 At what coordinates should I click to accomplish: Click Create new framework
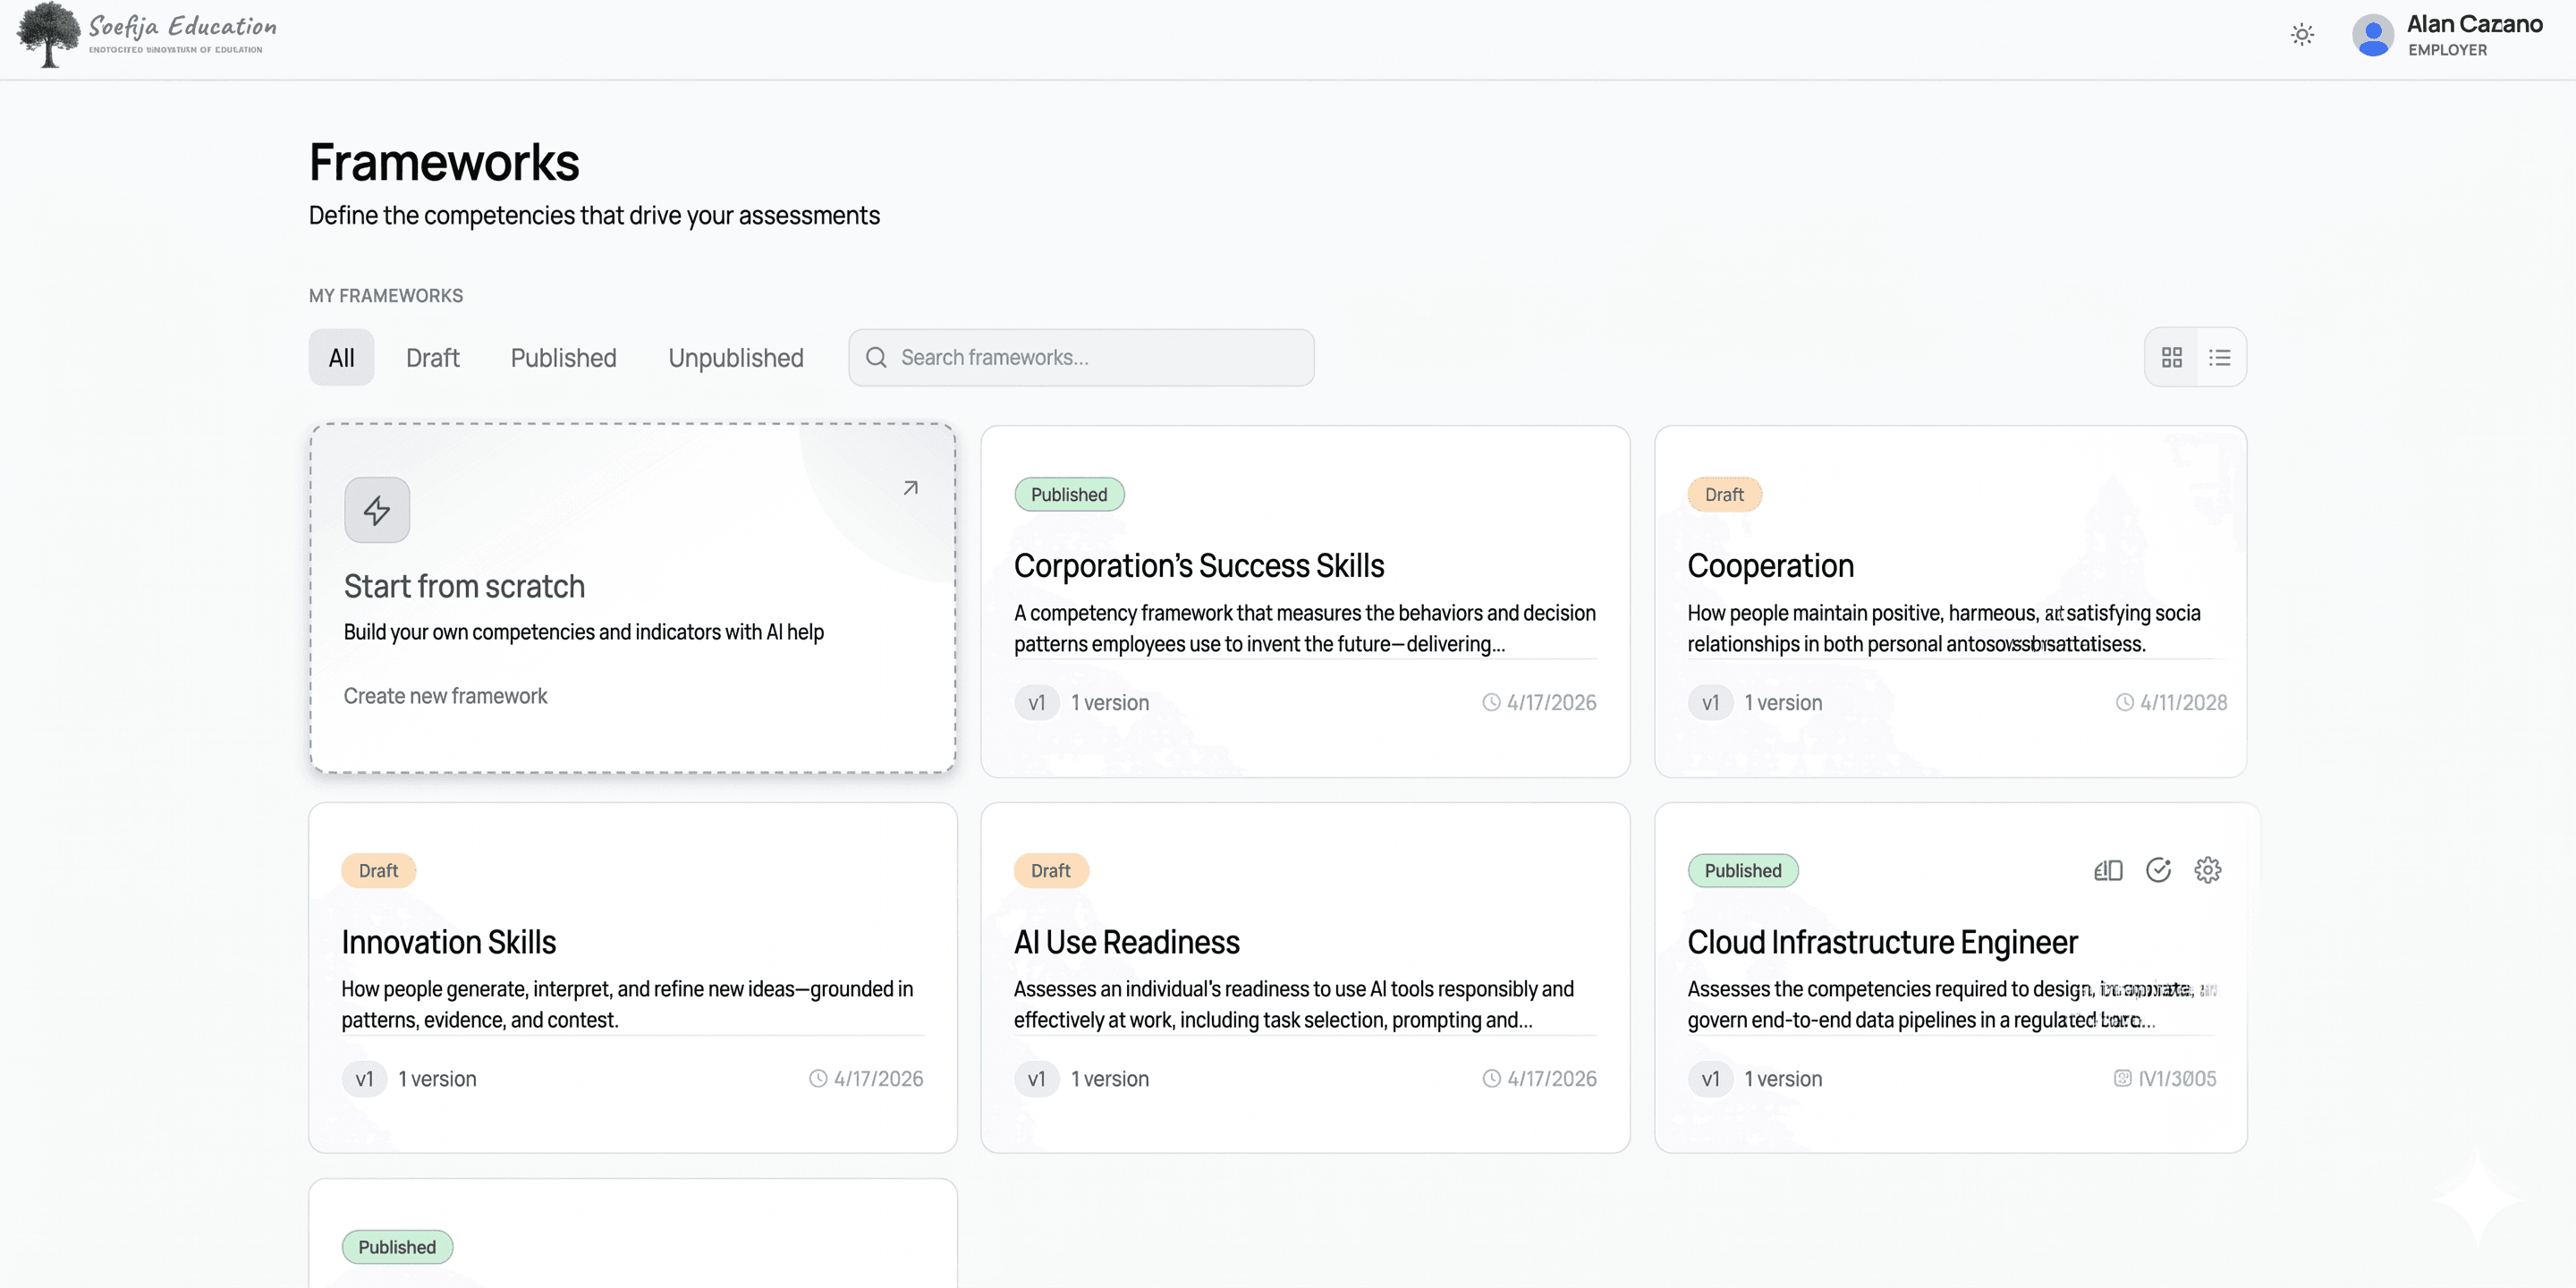(445, 695)
